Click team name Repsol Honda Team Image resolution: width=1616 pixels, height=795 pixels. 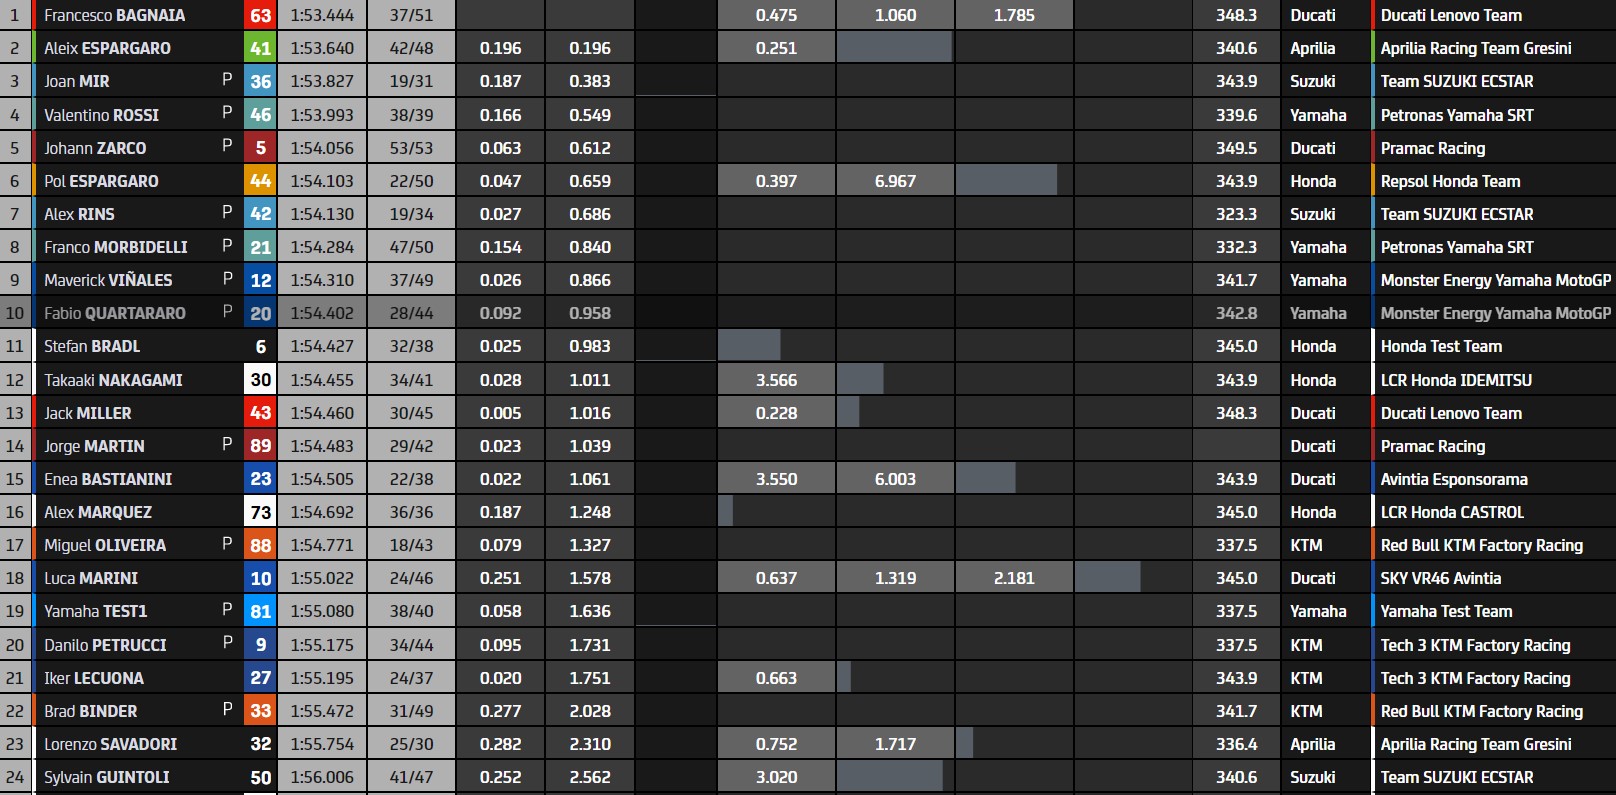pos(1450,181)
